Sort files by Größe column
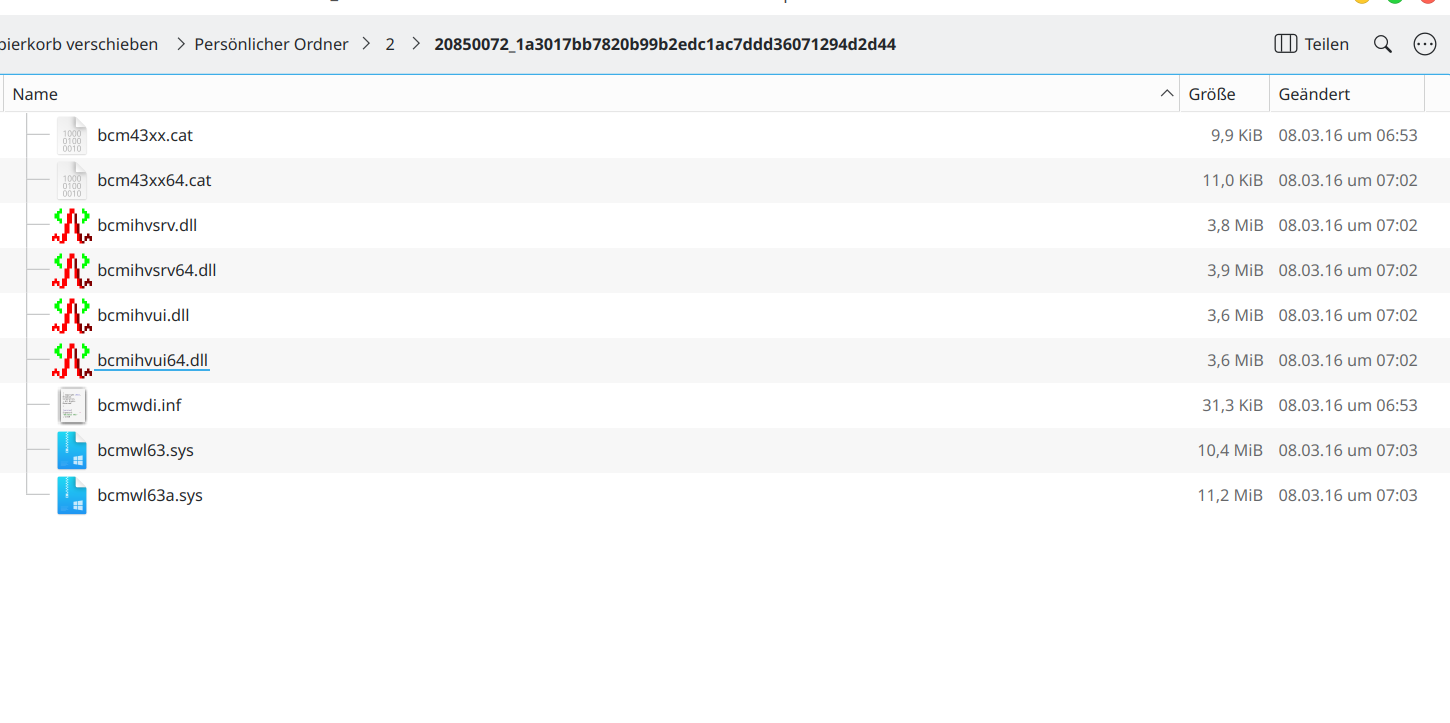Viewport: 1450px width, 723px height. tap(1212, 94)
